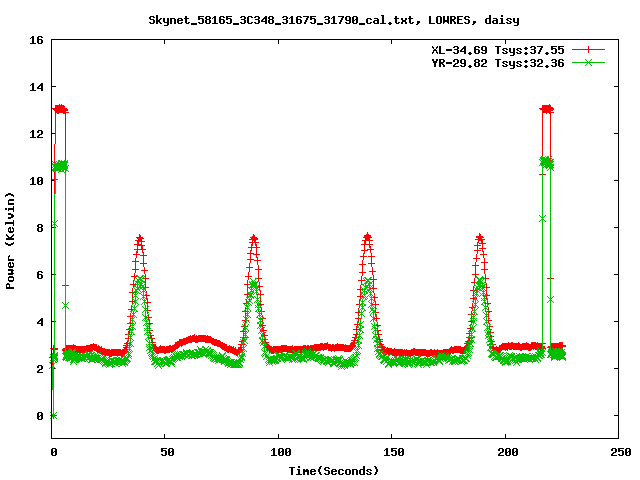Click the red peak near 190 seconds

(480, 238)
